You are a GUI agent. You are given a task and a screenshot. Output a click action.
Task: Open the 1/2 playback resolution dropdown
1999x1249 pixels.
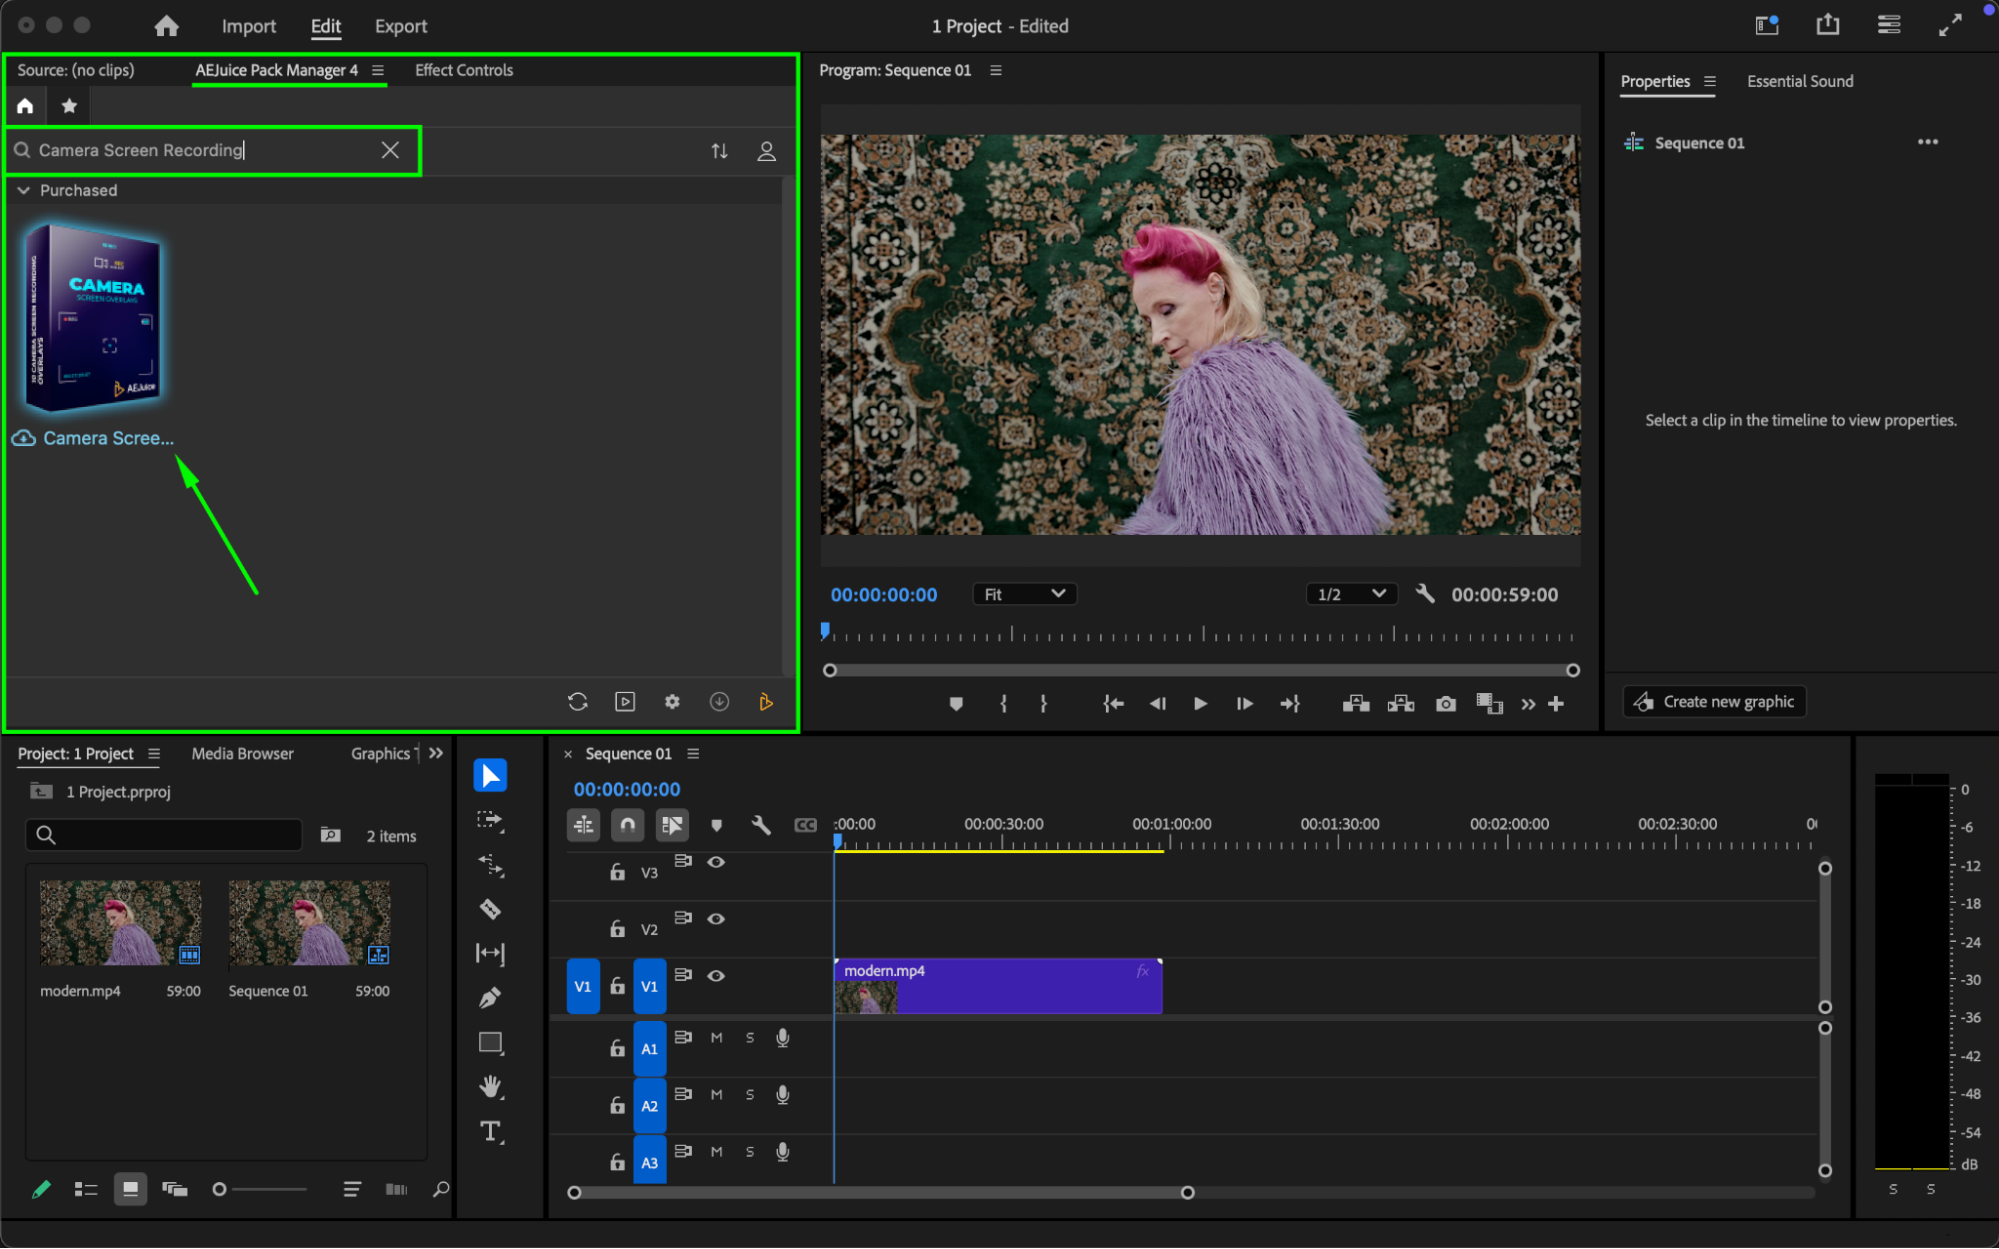click(1350, 594)
